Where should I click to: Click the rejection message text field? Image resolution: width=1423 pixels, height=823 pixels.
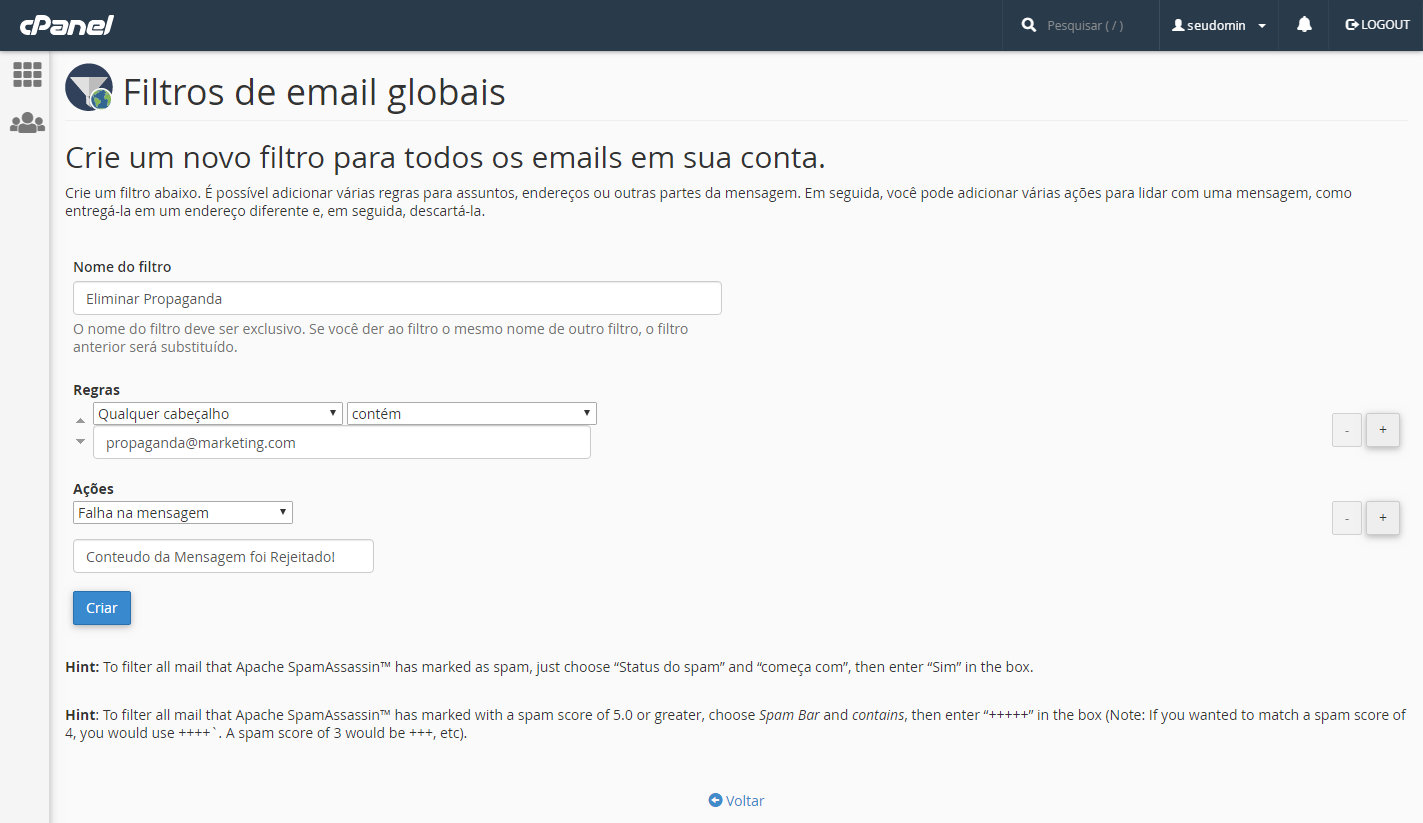click(223, 556)
